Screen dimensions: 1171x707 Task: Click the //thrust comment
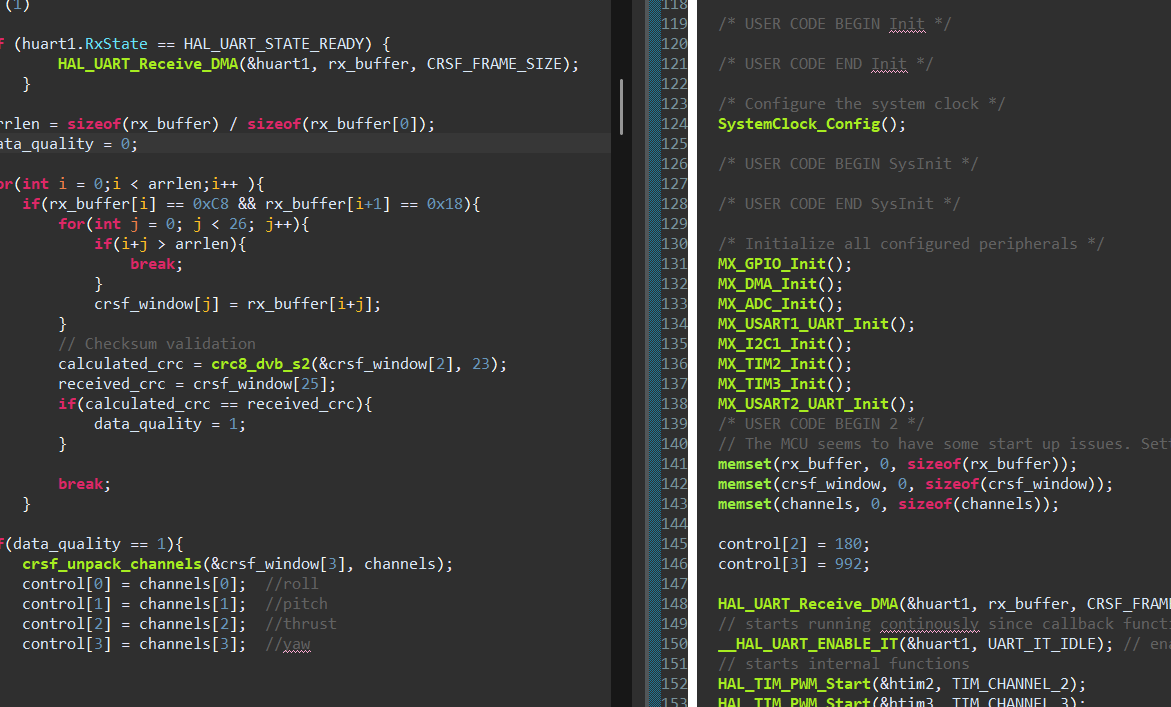[301, 624]
